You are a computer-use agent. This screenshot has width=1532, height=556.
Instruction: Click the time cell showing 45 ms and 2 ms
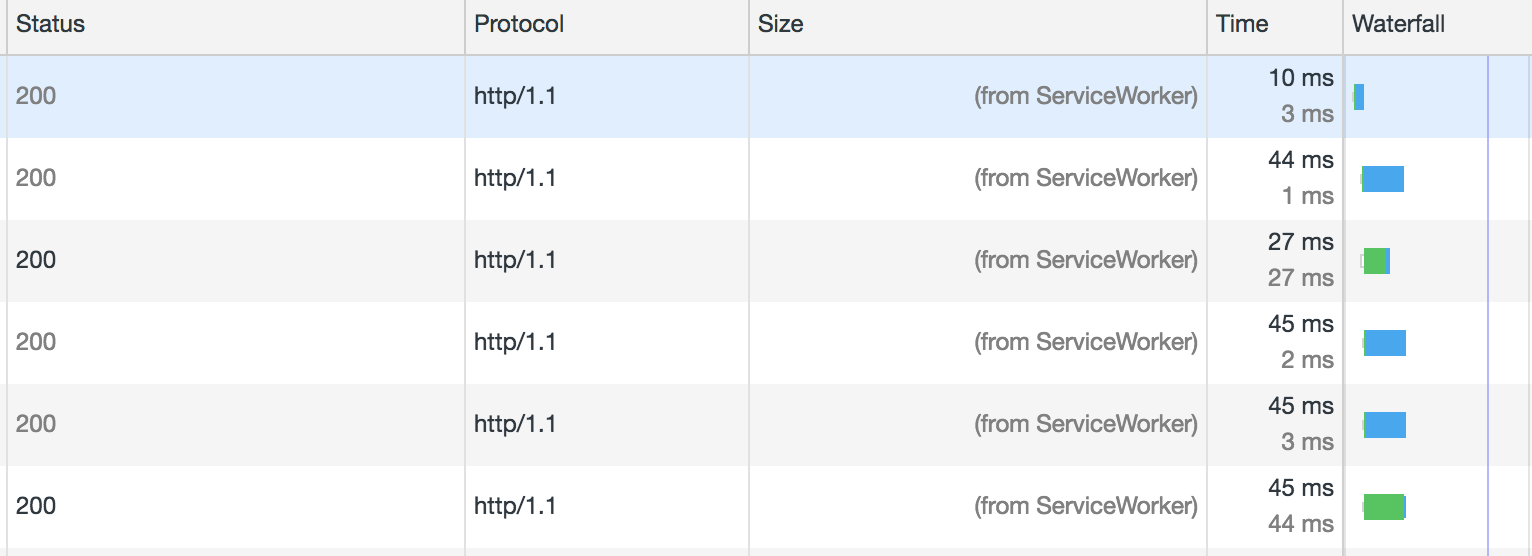tap(1300, 342)
